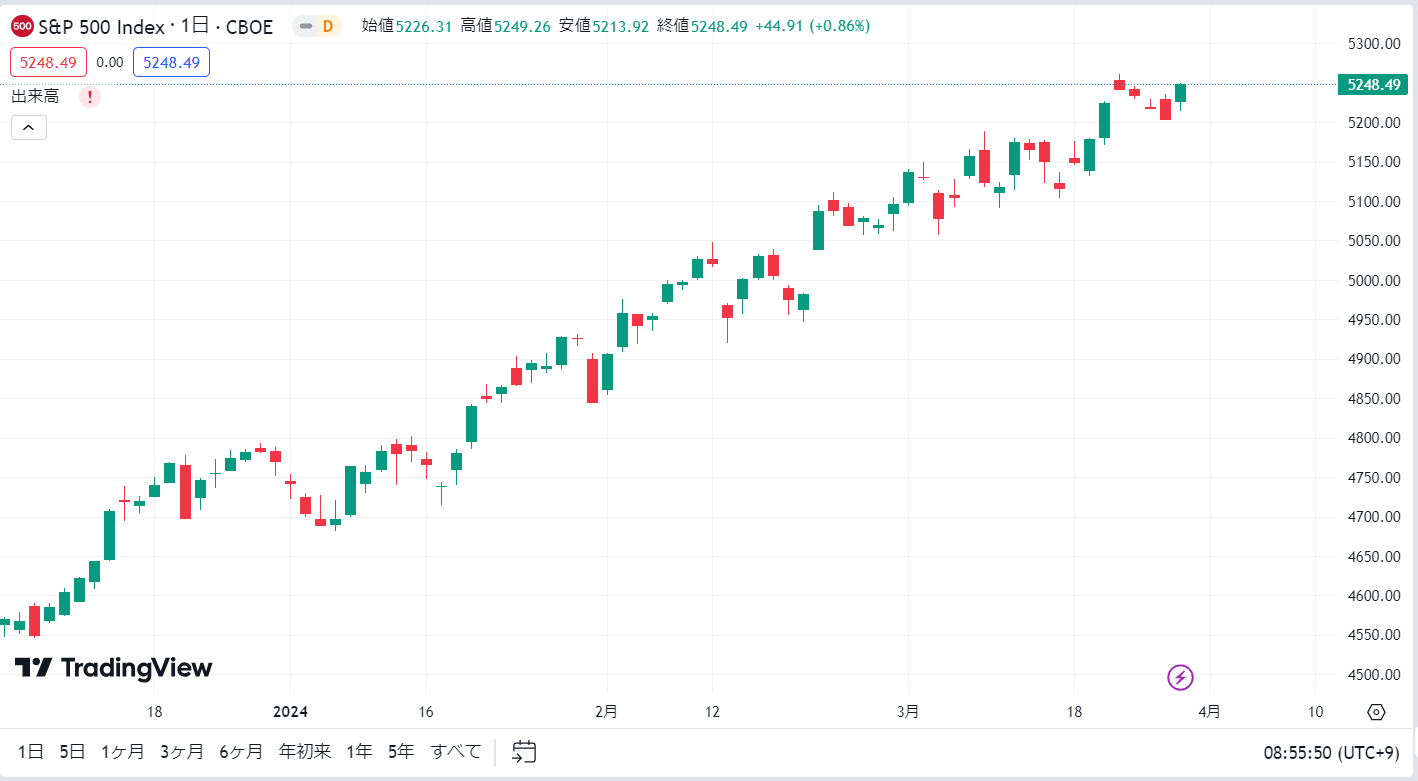The height and width of the screenshot is (781, 1418).
Task: Open the timezone menu showing 08:55:50 (UTC+9)
Action: [x=1330, y=752]
